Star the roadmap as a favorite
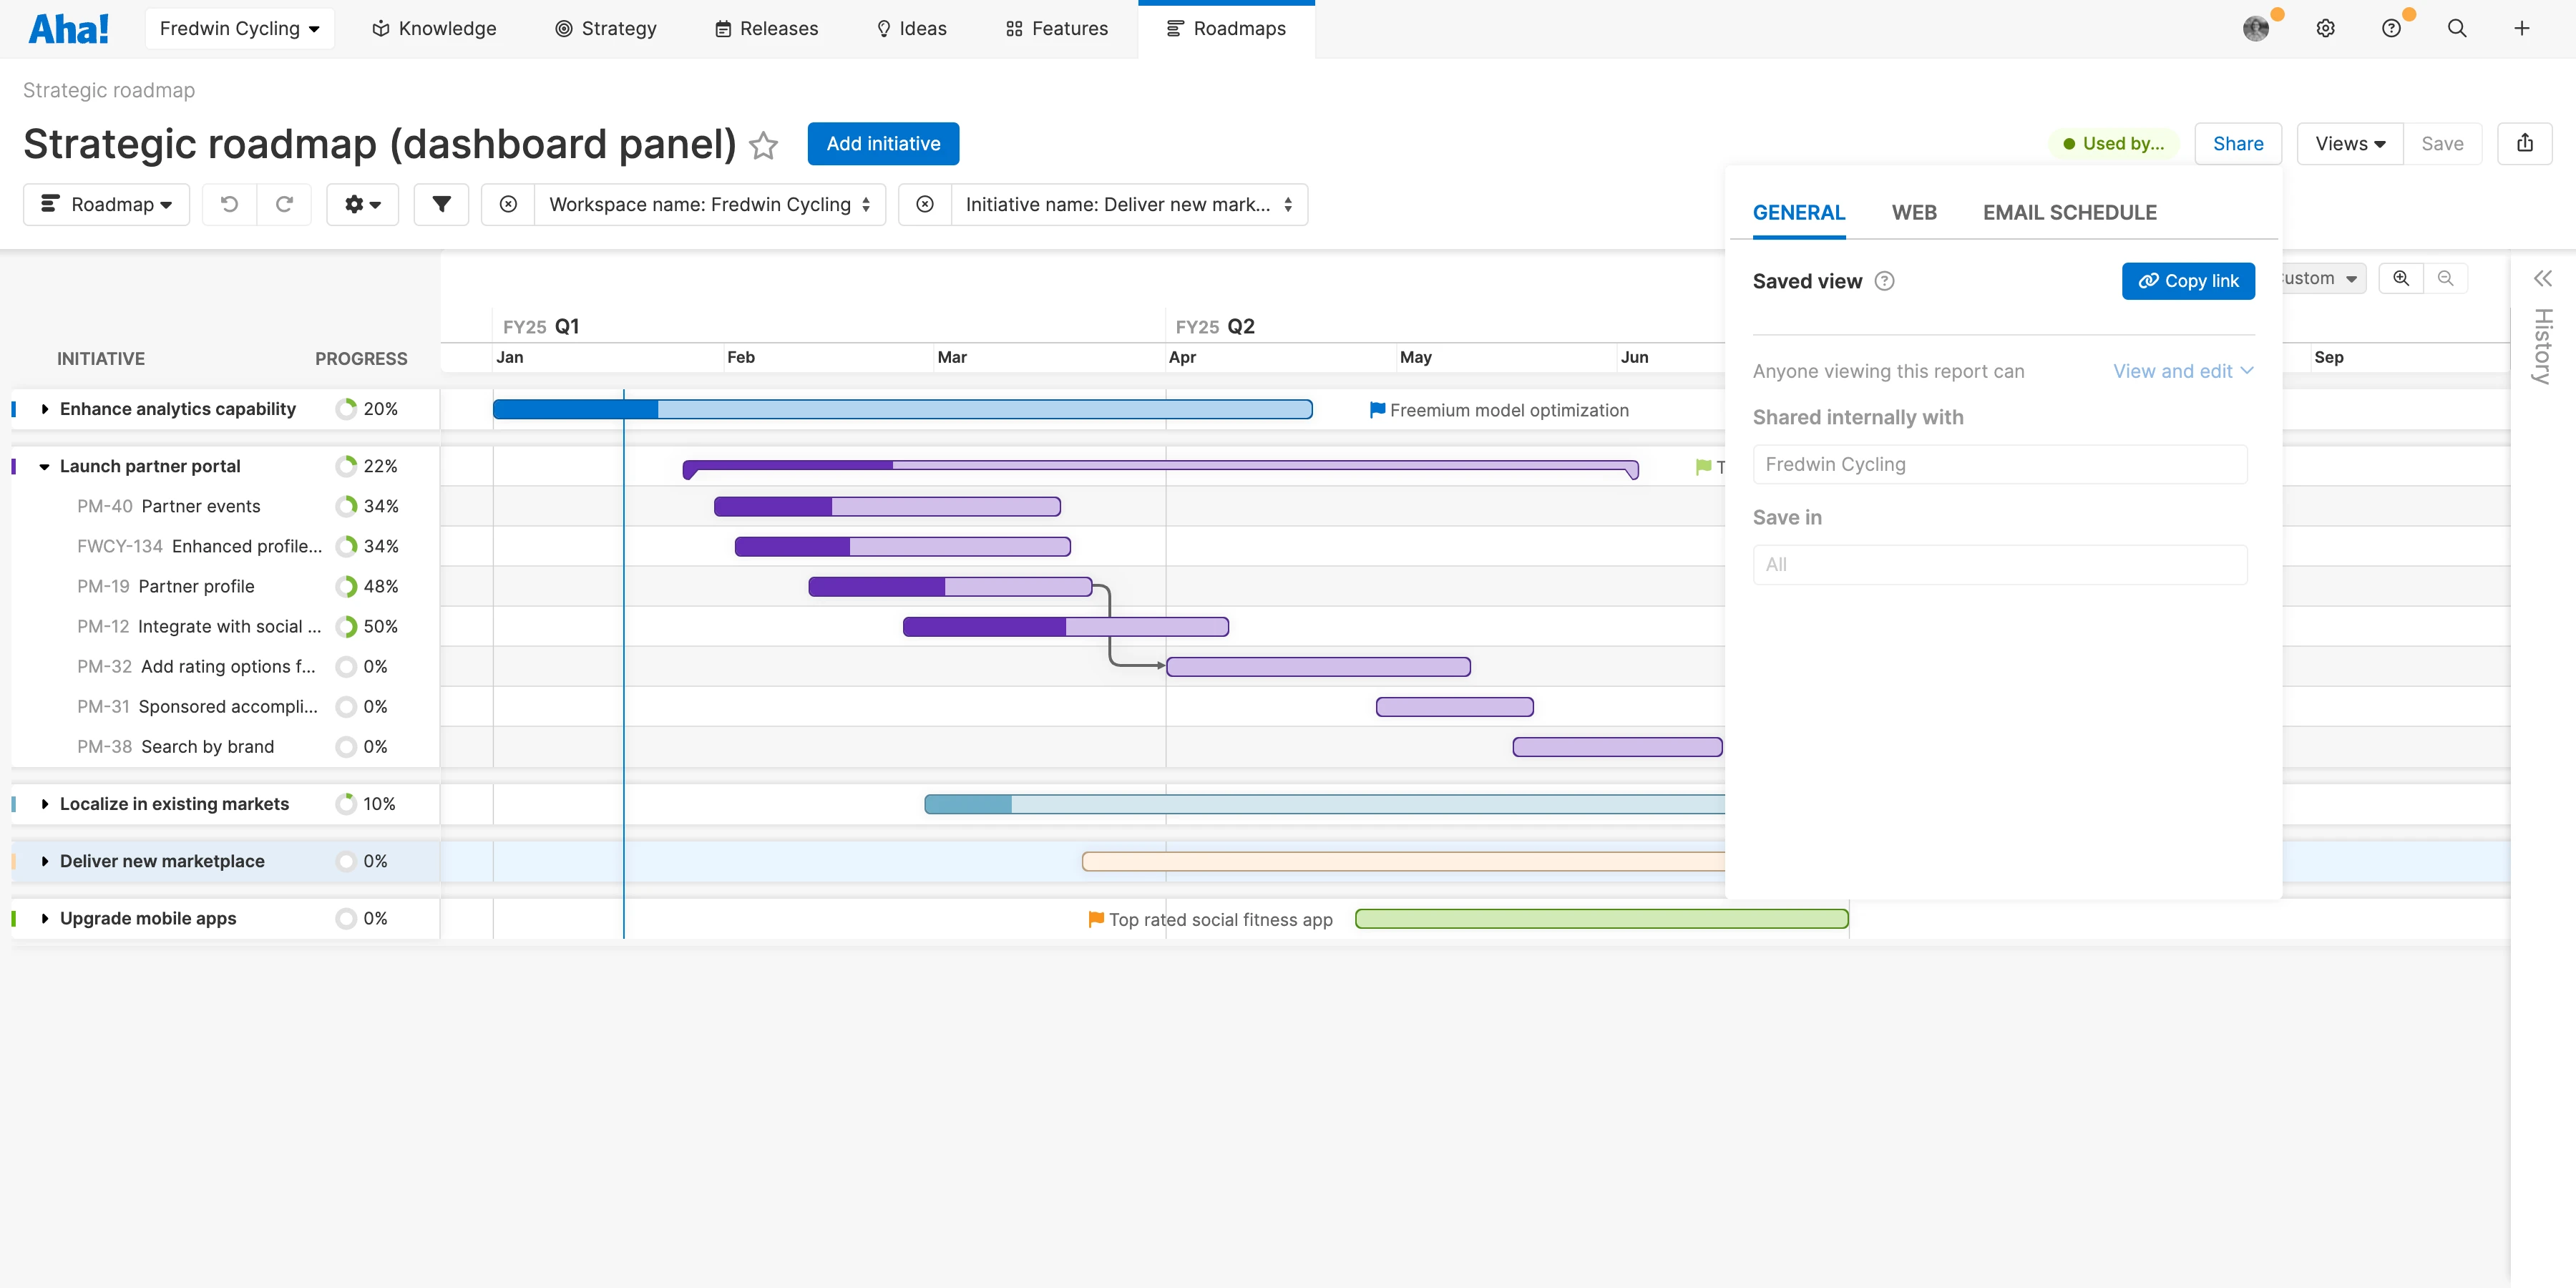Image resolution: width=2576 pixels, height=1288 pixels. 764,145
